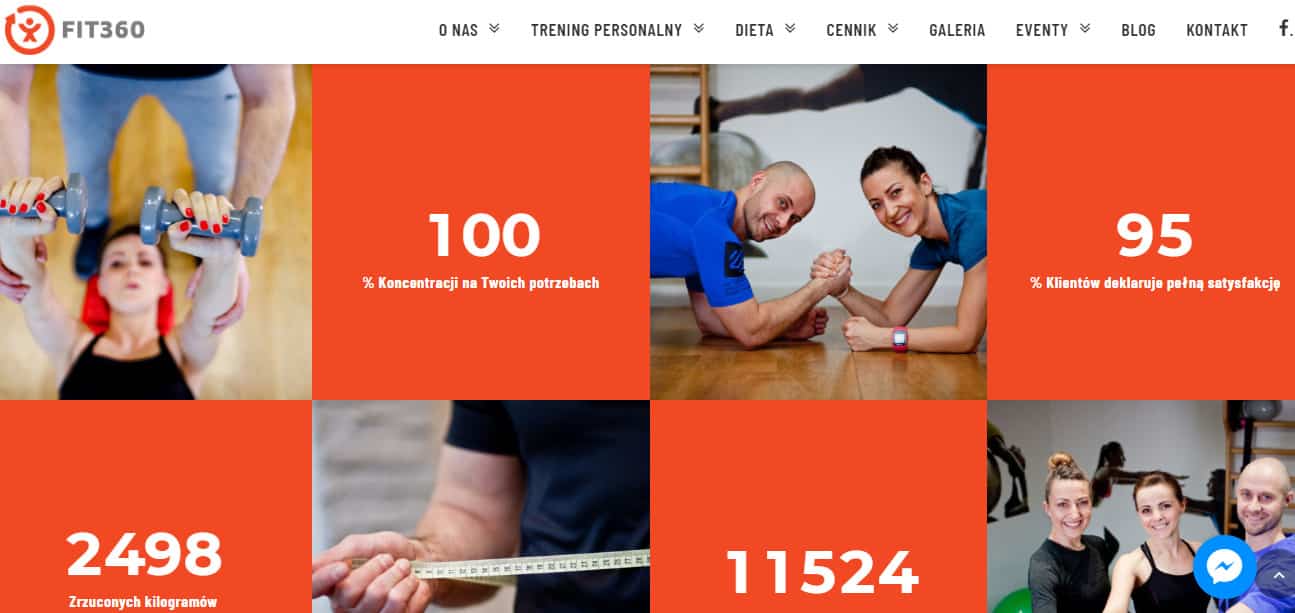Open the arm wrestling plank photo
The image size is (1295, 613).
[818, 232]
